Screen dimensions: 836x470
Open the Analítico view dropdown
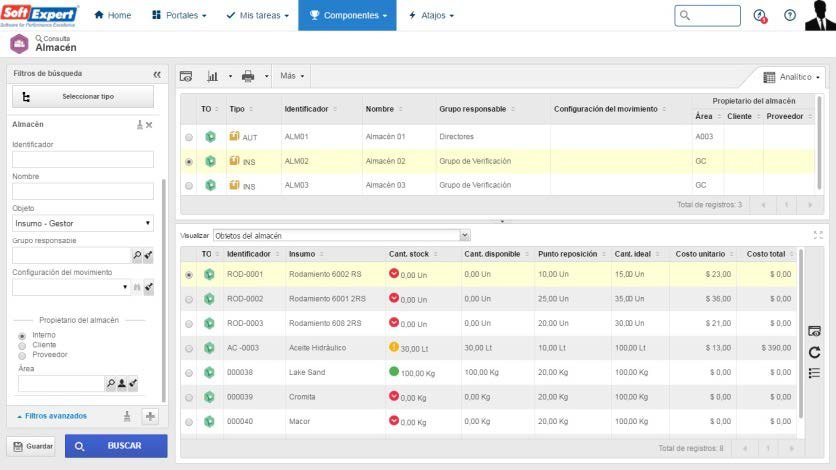(791, 77)
